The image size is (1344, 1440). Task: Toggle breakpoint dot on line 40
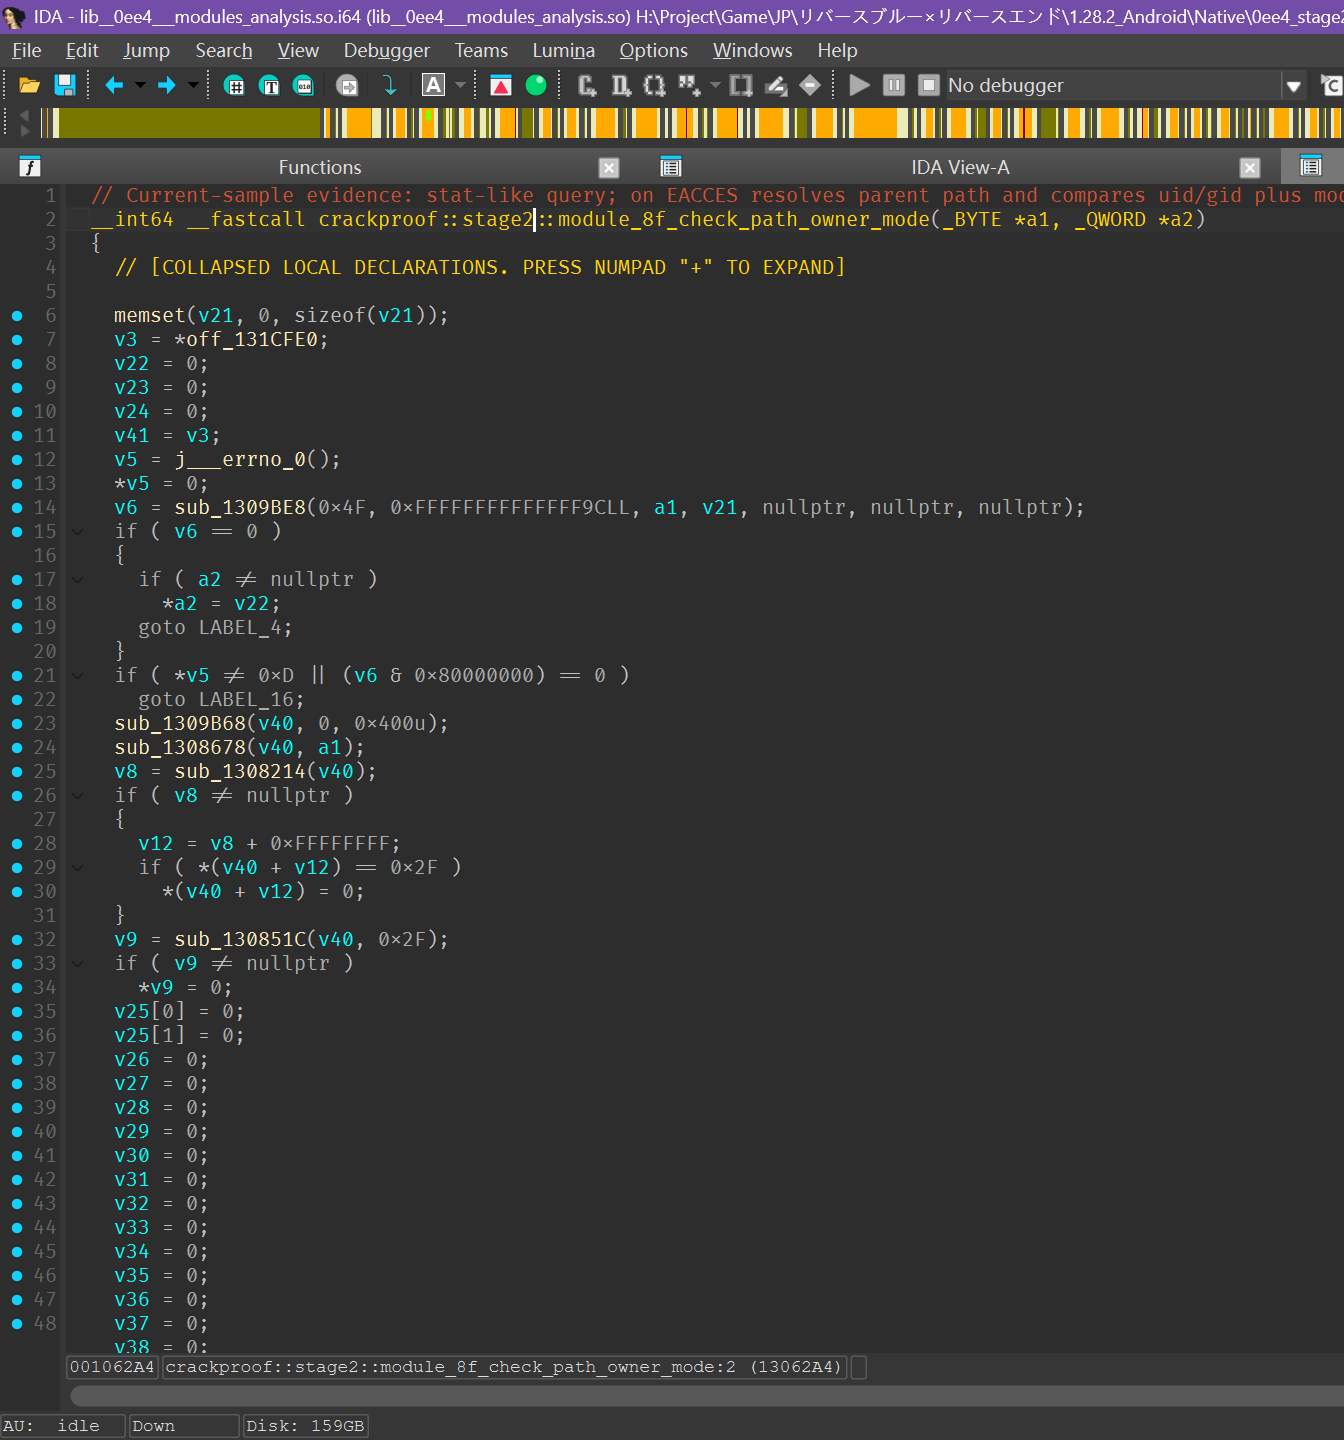(x=17, y=1132)
